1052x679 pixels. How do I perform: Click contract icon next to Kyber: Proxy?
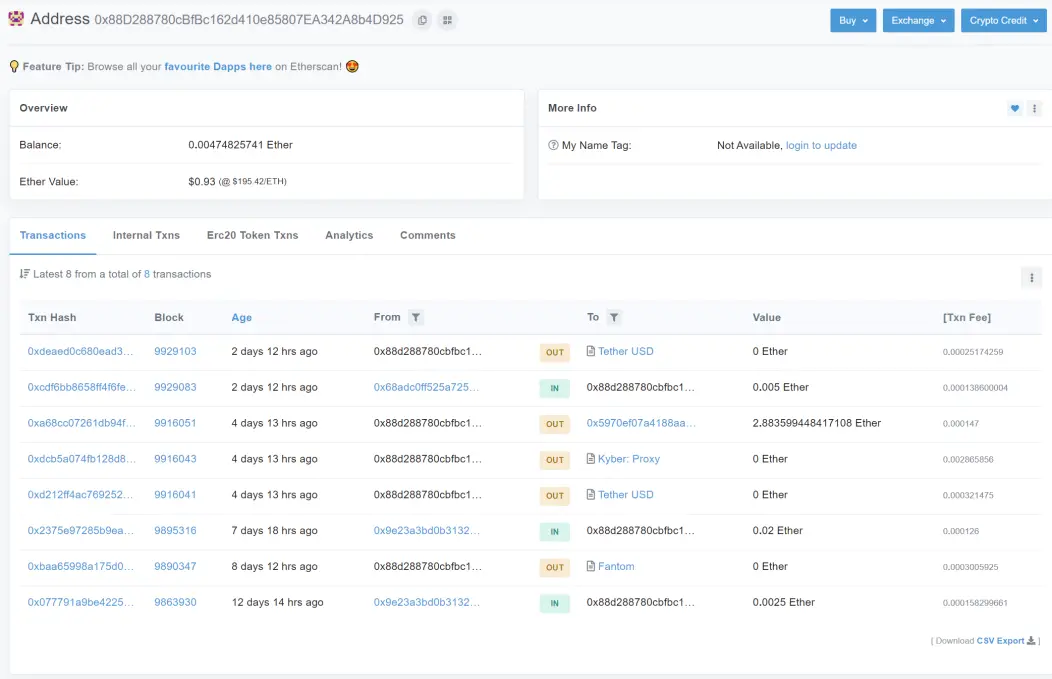coord(590,459)
